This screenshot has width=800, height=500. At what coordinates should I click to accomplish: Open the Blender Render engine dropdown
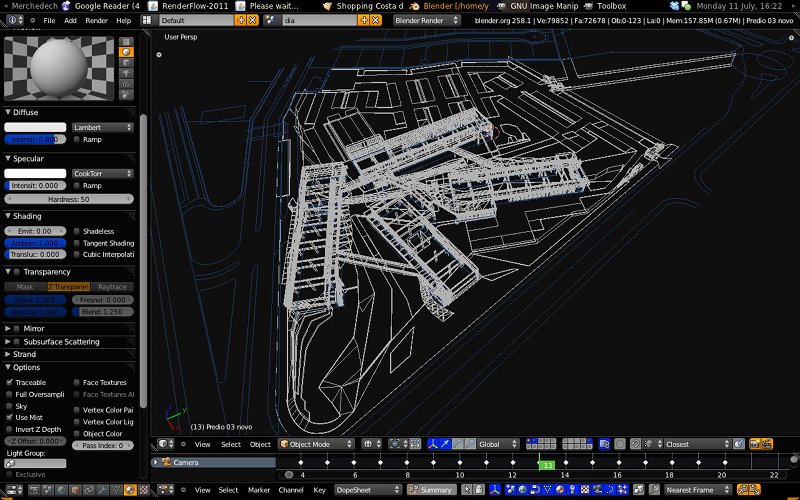(427, 20)
